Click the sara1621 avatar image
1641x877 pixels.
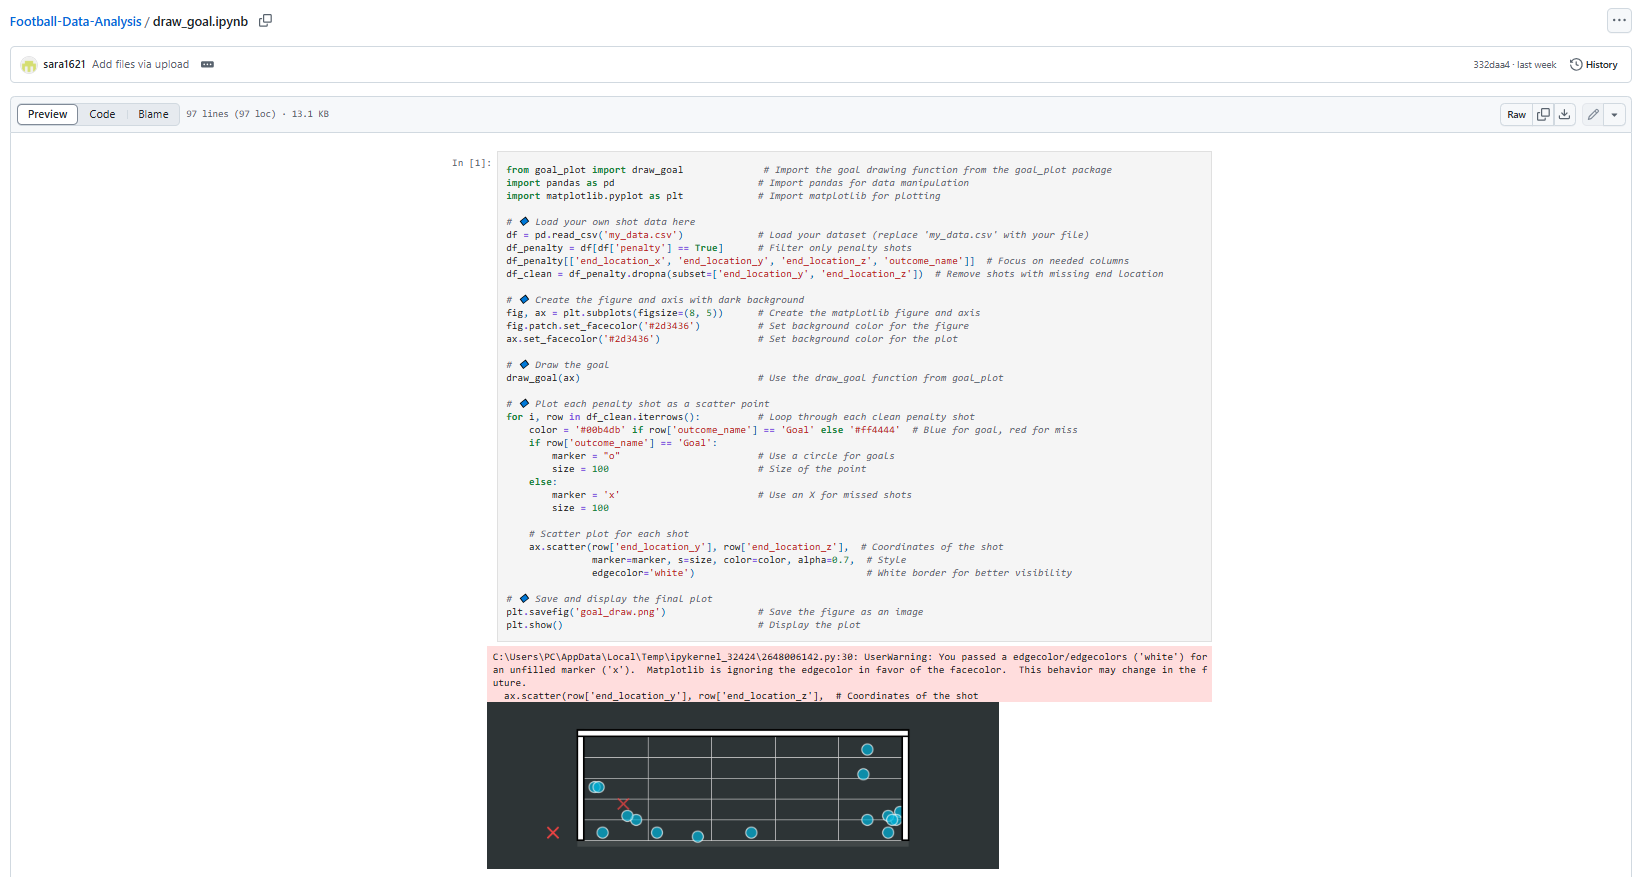tap(29, 65)
